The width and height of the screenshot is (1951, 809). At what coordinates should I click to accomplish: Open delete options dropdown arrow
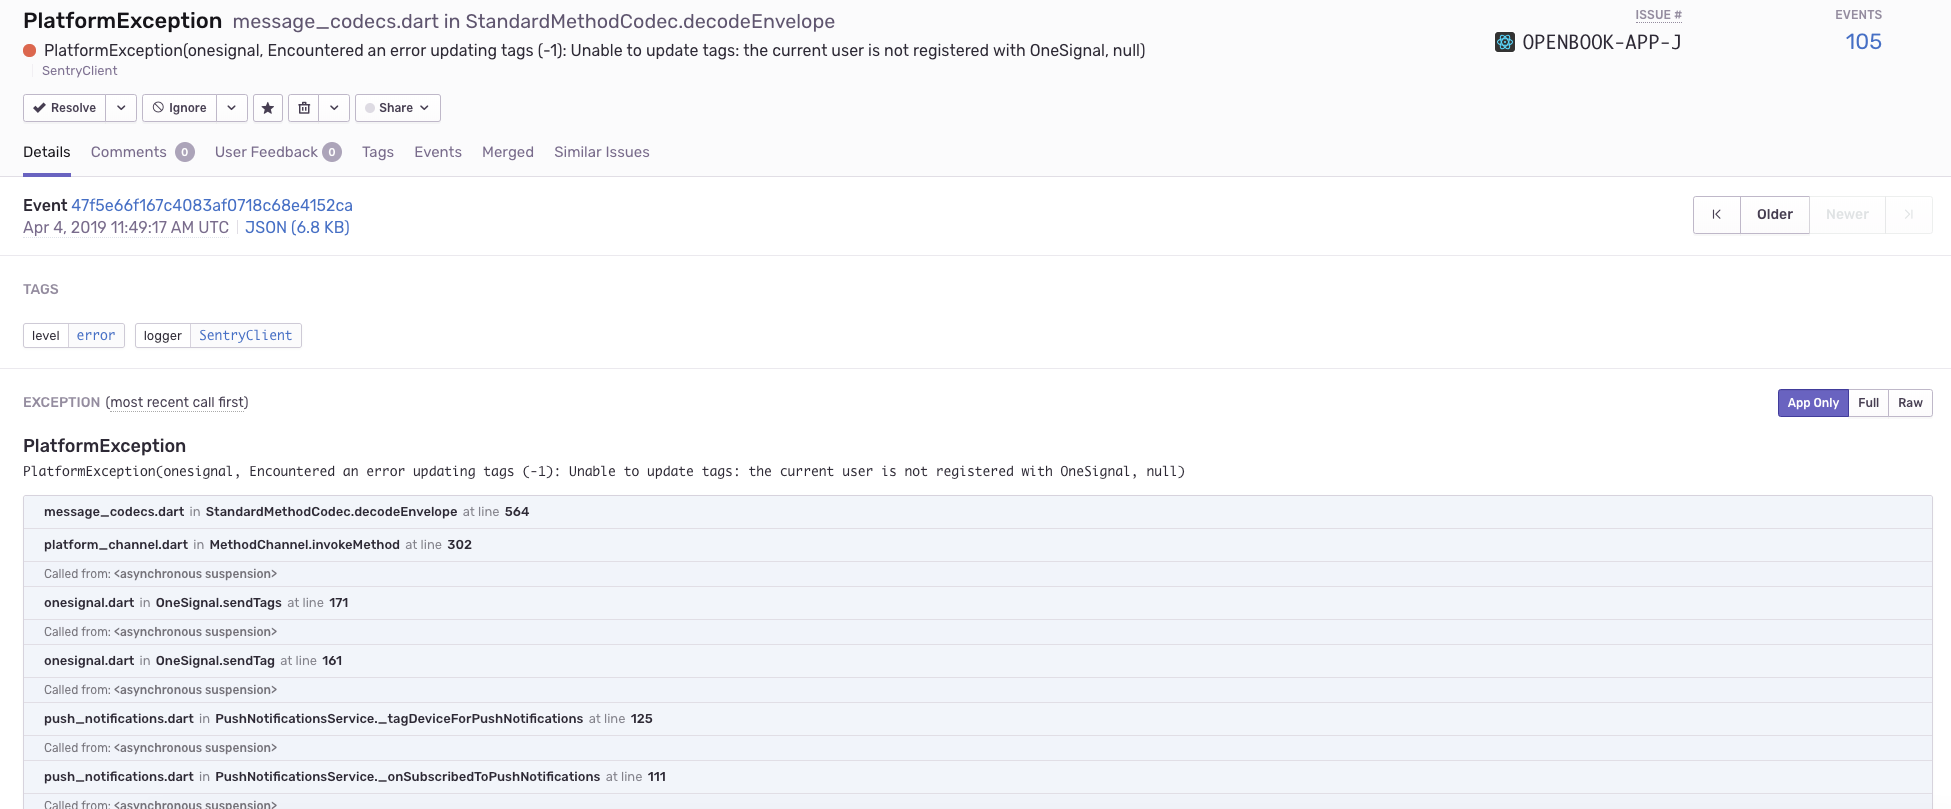[x=334, y=108]
